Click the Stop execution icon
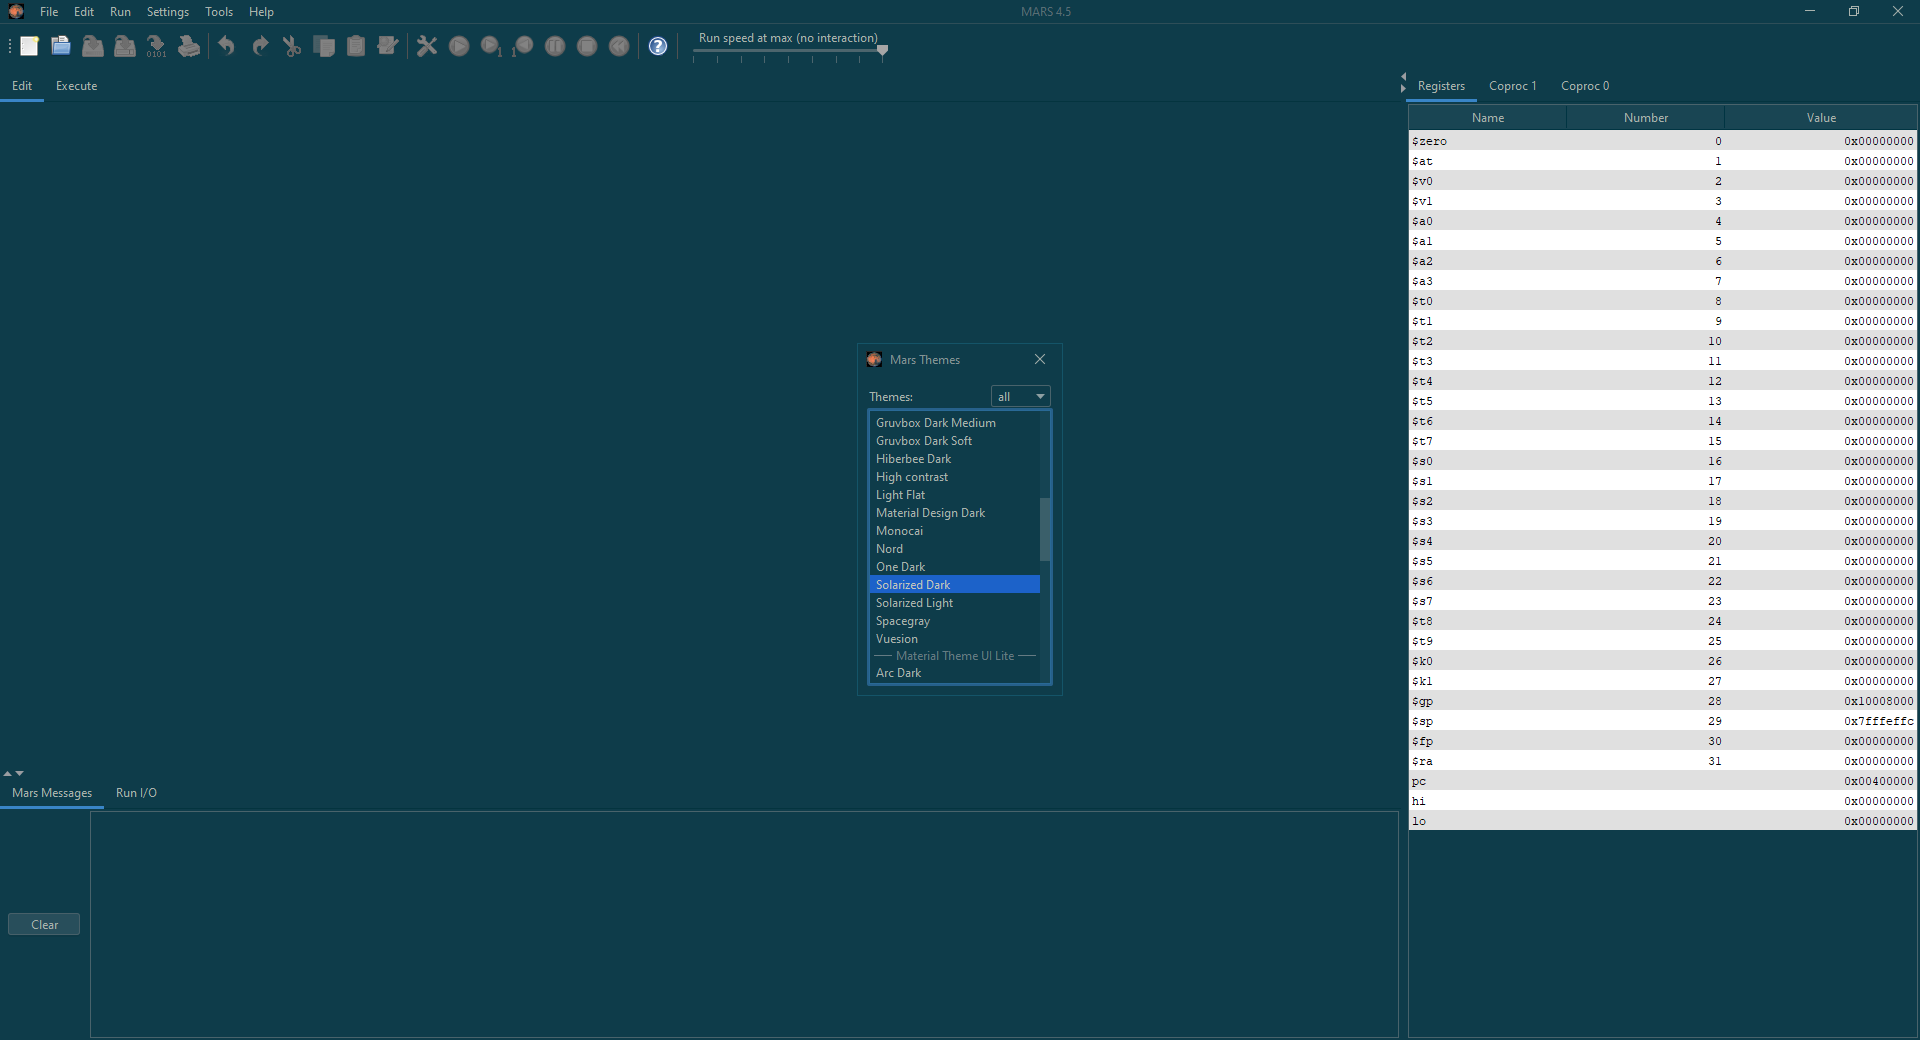 587,46
